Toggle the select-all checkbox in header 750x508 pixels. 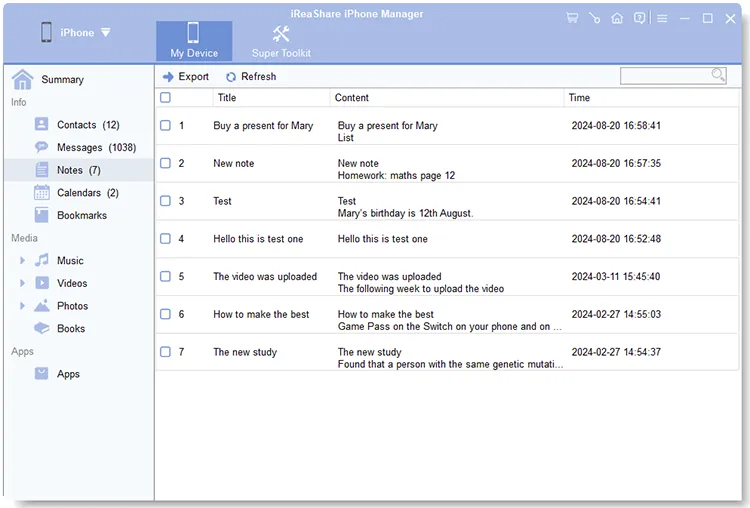tap(166, 98)
